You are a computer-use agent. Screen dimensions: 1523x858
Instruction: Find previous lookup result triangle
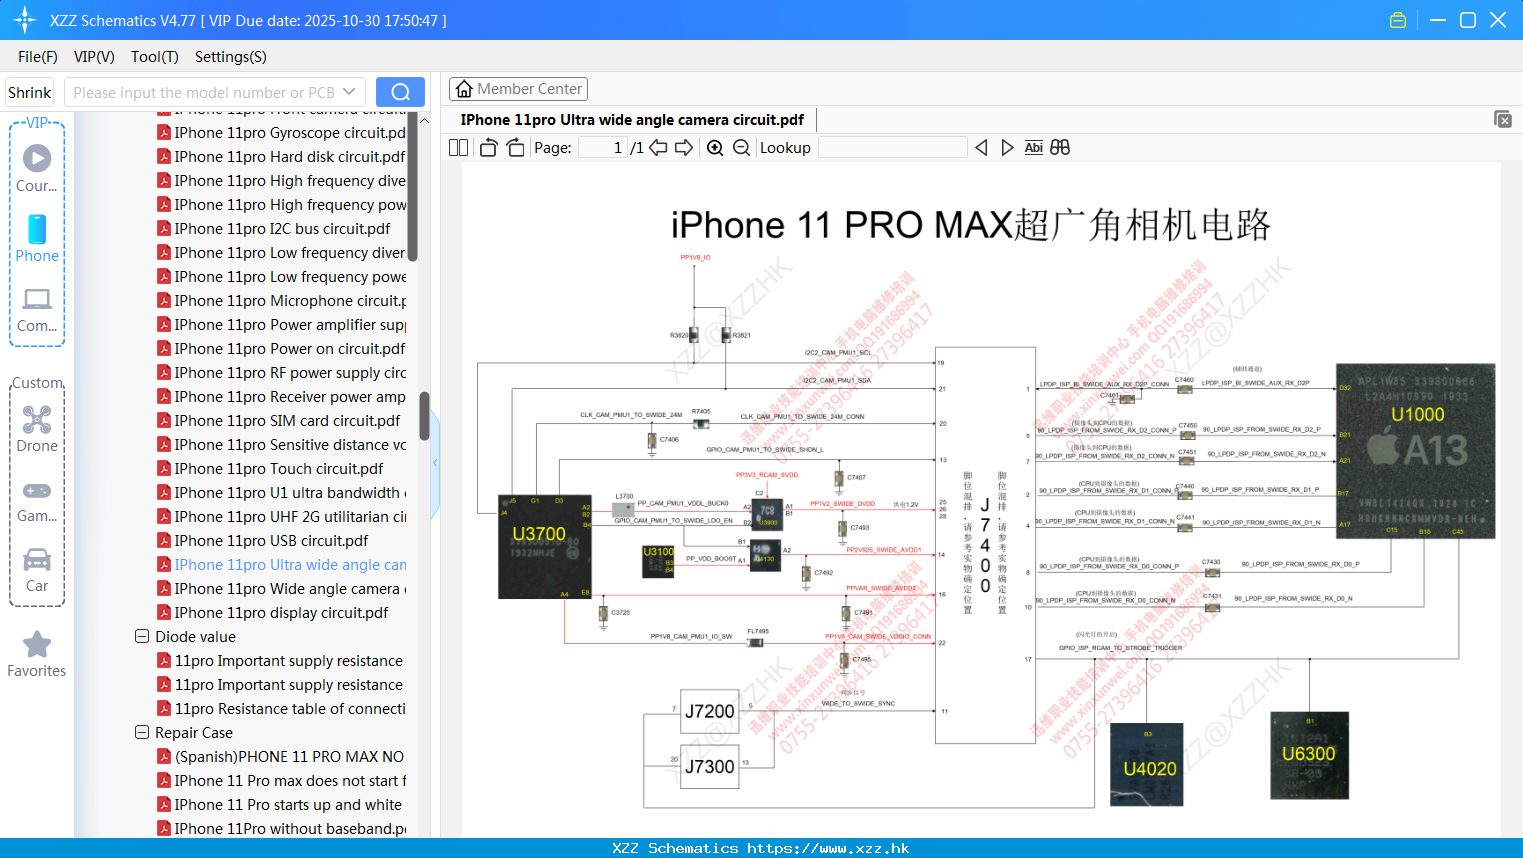pos(981,148)
